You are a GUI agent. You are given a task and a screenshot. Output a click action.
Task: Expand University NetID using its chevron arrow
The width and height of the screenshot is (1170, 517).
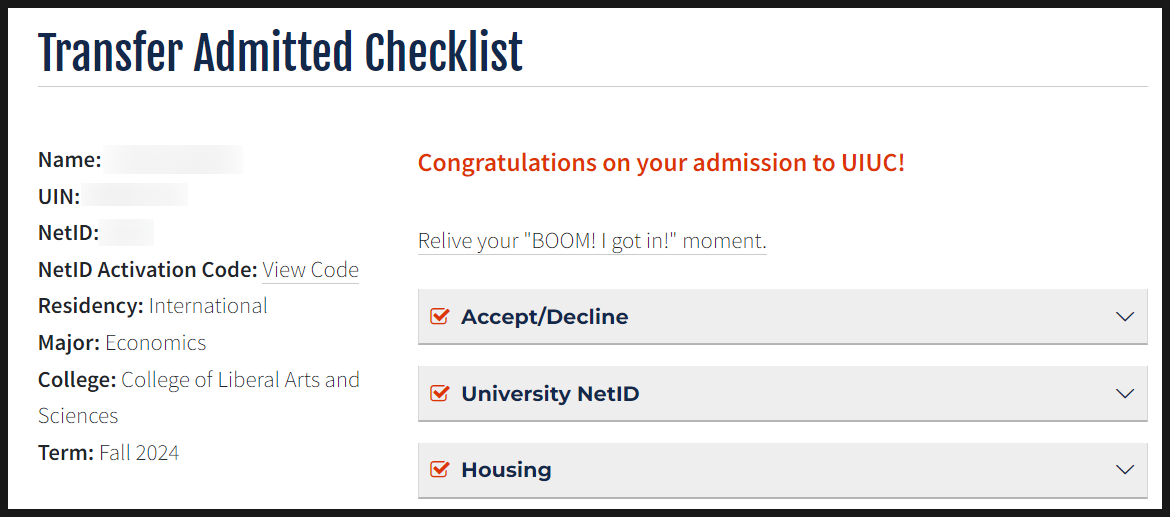click(x=1125, y=394)
